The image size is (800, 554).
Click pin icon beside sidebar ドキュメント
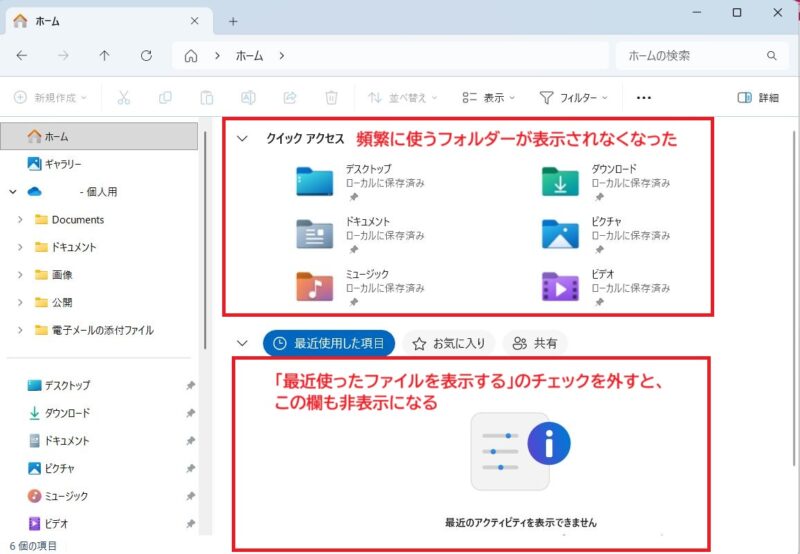tap(190, 441)
